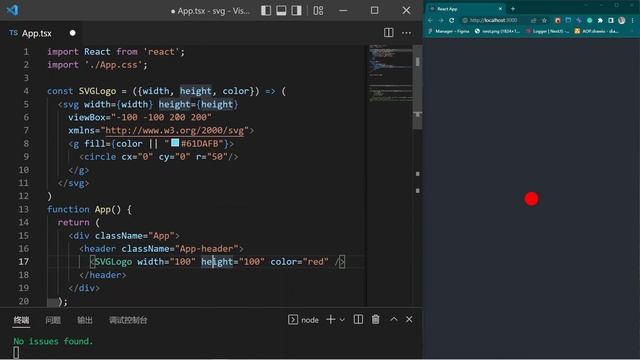Switch to the 输出 output tab
The image size is (640, 360).
[x=85, y=320]
